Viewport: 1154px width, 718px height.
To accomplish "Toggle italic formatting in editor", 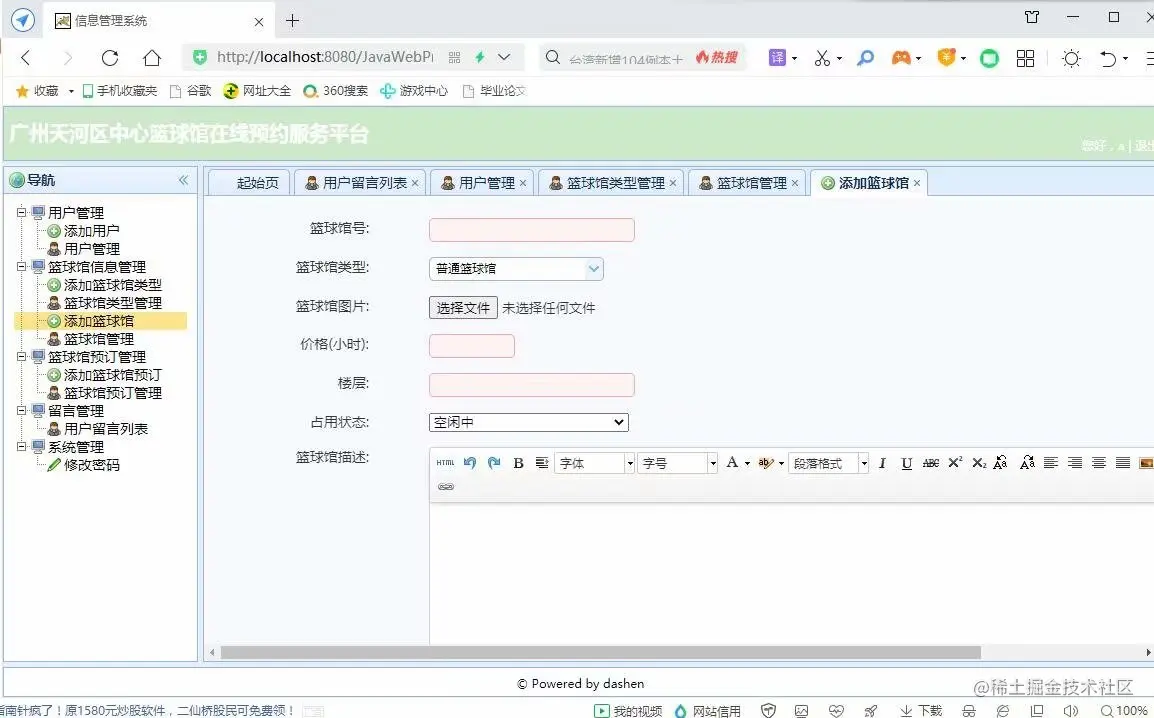I will click(882, 463).
